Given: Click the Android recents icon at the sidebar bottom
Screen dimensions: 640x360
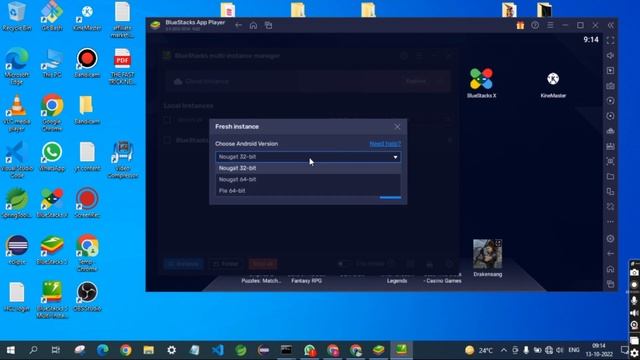Looking at the screenshot, I should pos(610,284).
